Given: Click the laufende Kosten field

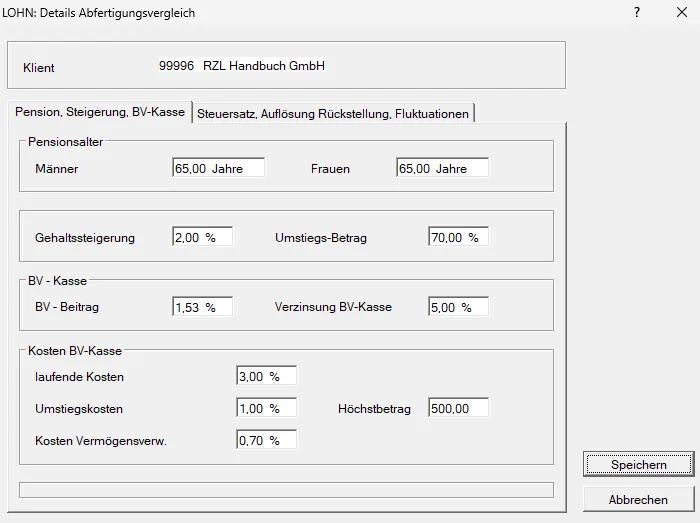Looking at the screenshot, I should (267, 376).
